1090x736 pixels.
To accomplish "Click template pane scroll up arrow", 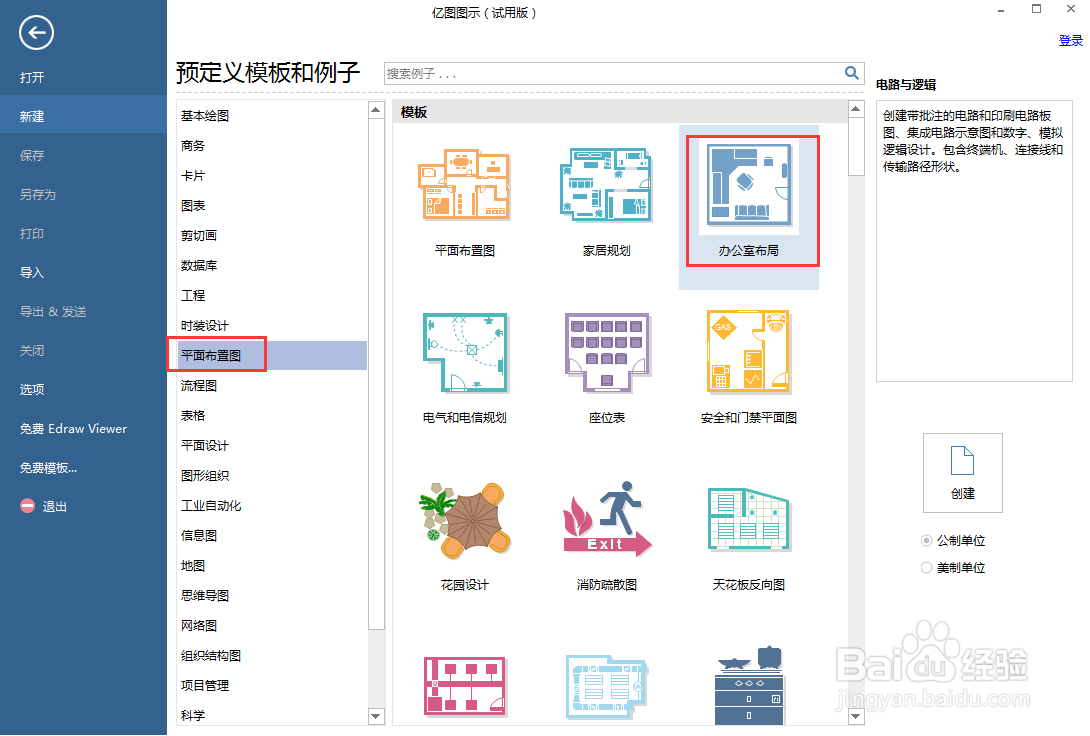I will [856, 108].
